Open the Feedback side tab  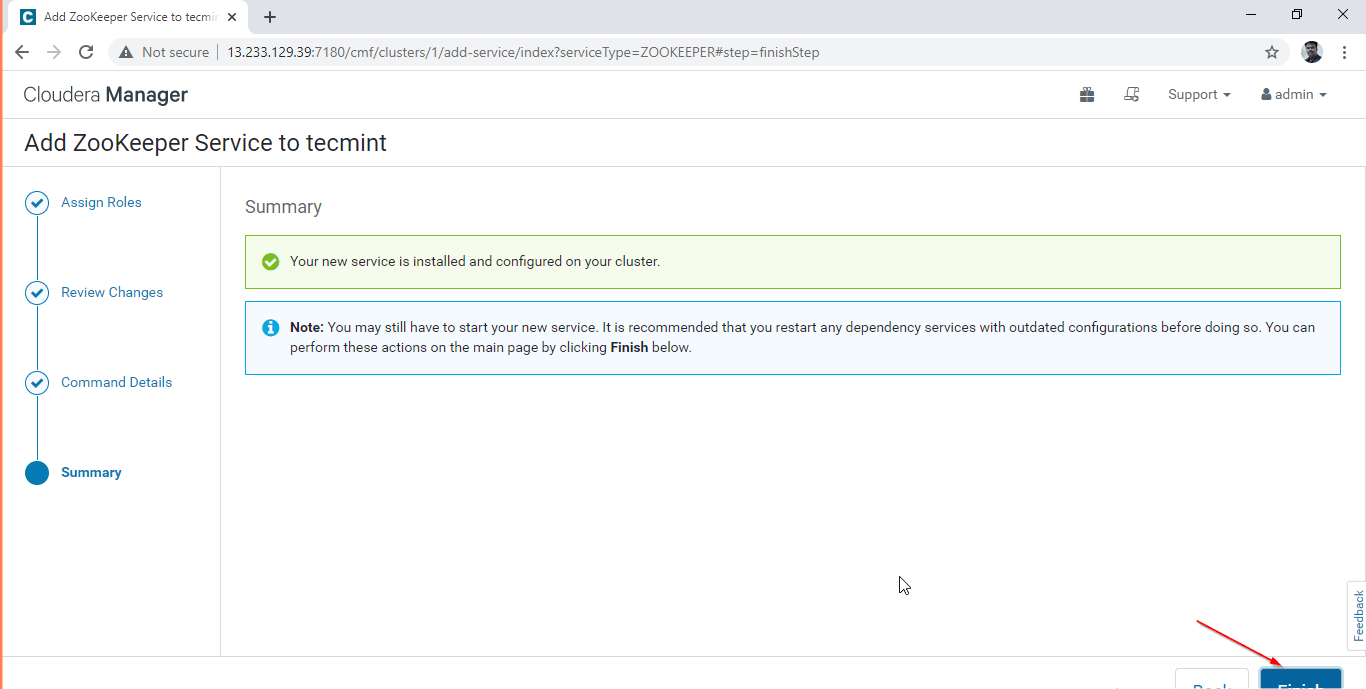[x=1357, y=615]
